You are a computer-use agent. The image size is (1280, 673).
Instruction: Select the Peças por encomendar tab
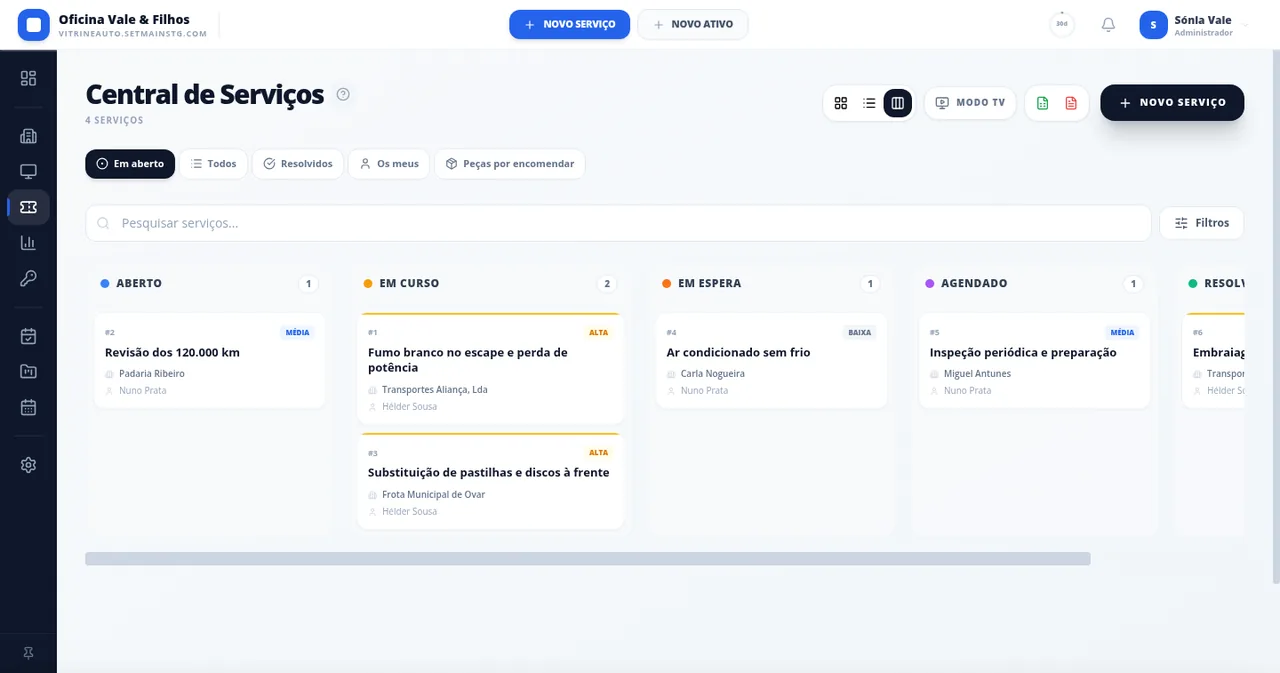pos(509,164)
